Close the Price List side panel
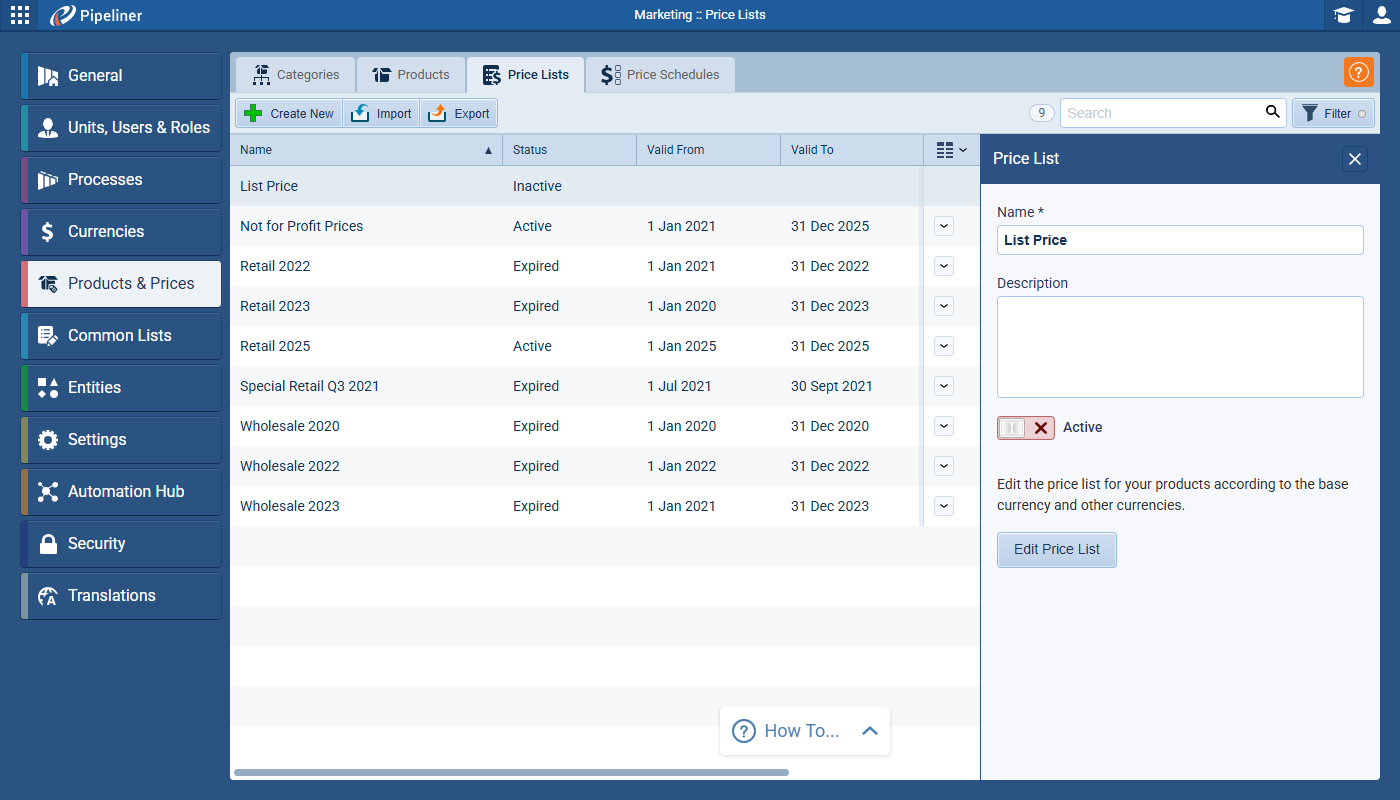The height and width of the screenshot is (800, 1400). point(1354,159)
